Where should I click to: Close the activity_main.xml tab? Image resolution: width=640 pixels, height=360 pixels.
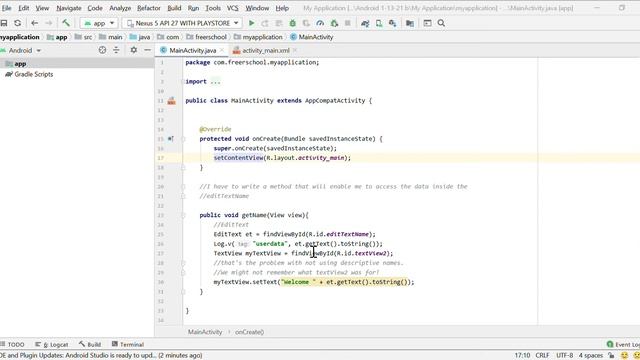(x=295, y=50)
